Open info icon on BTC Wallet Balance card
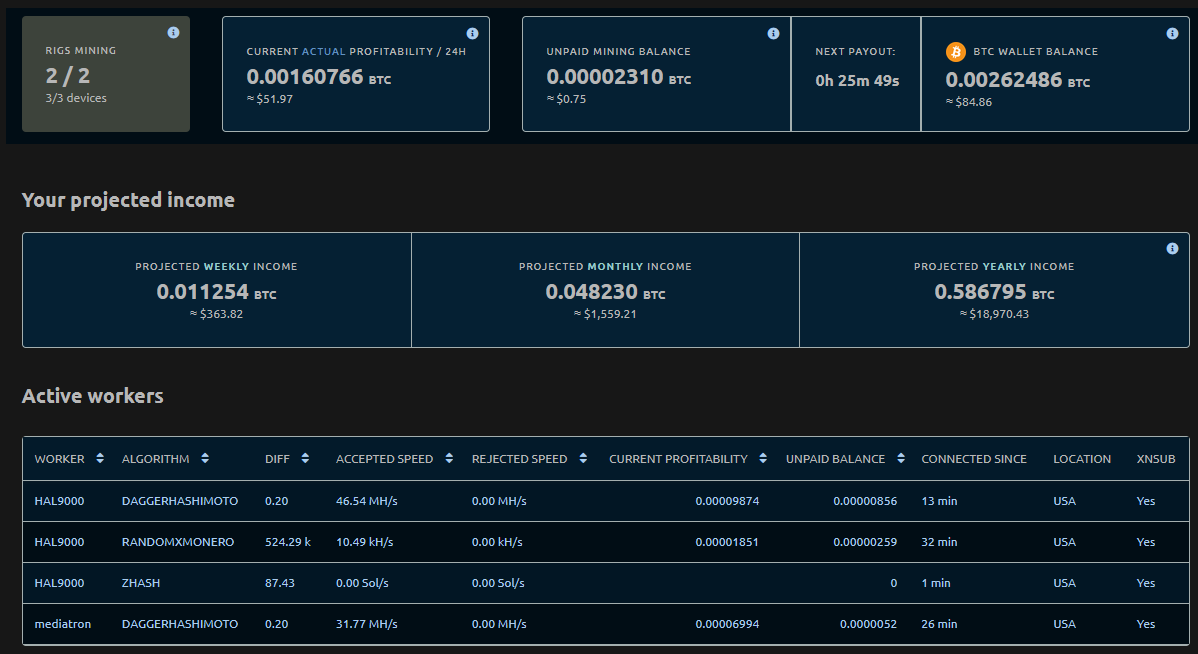 coord(1172,34)
